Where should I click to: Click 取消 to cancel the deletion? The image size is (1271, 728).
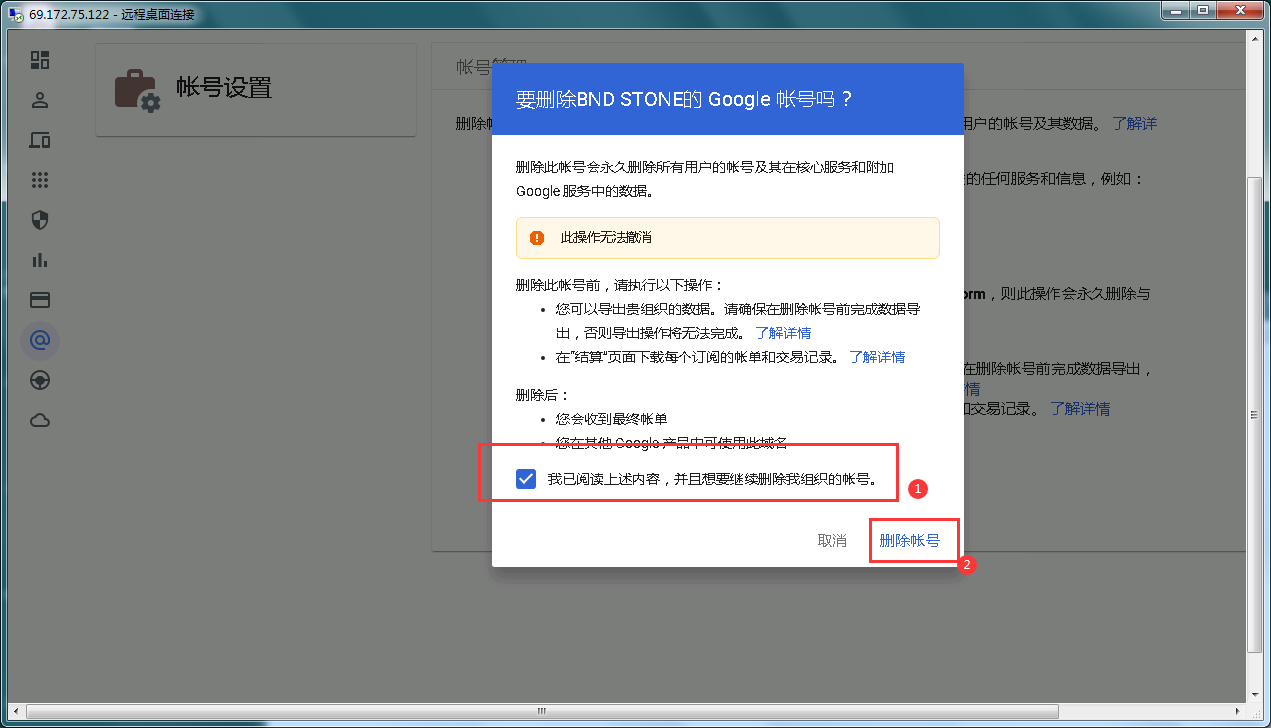point(832,540)
